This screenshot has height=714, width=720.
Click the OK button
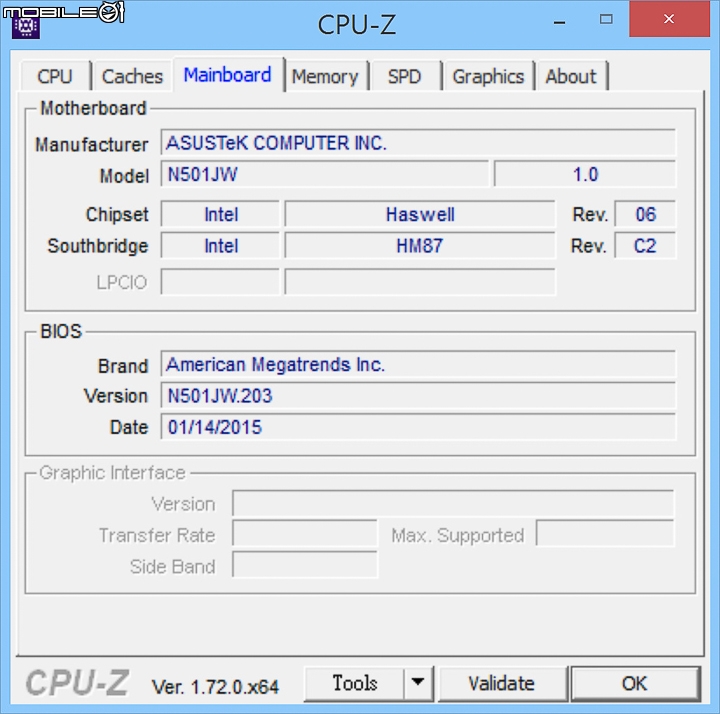[x=635, y=683]
